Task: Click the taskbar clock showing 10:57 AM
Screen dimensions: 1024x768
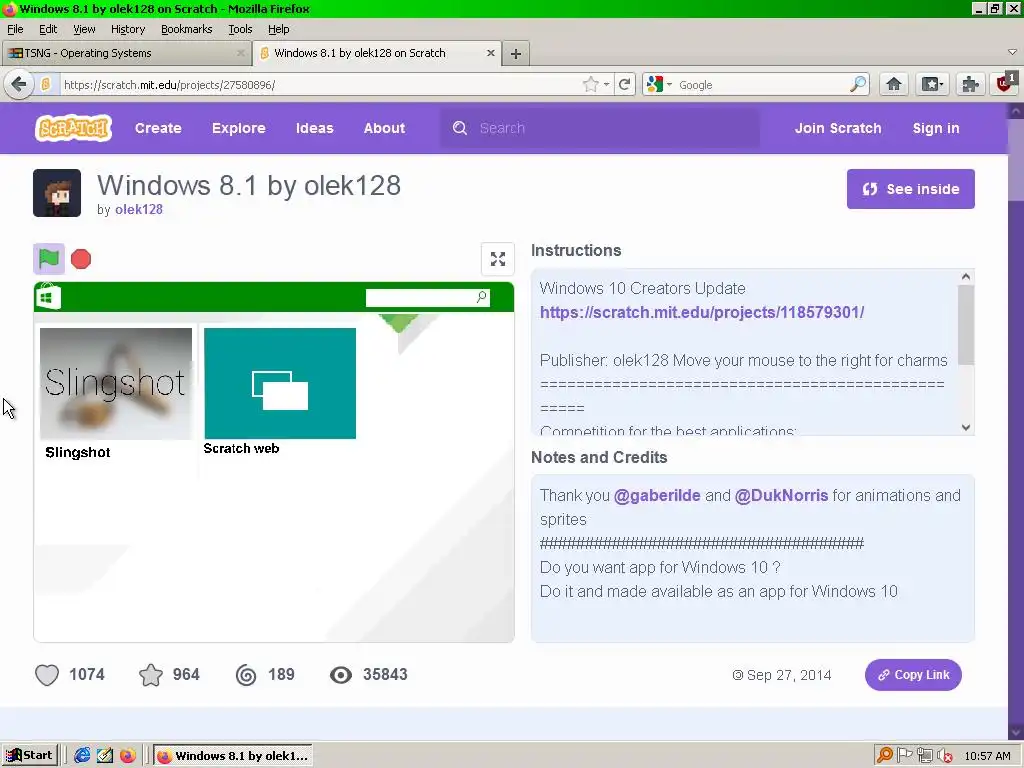Action: click(x=987, y=756)
